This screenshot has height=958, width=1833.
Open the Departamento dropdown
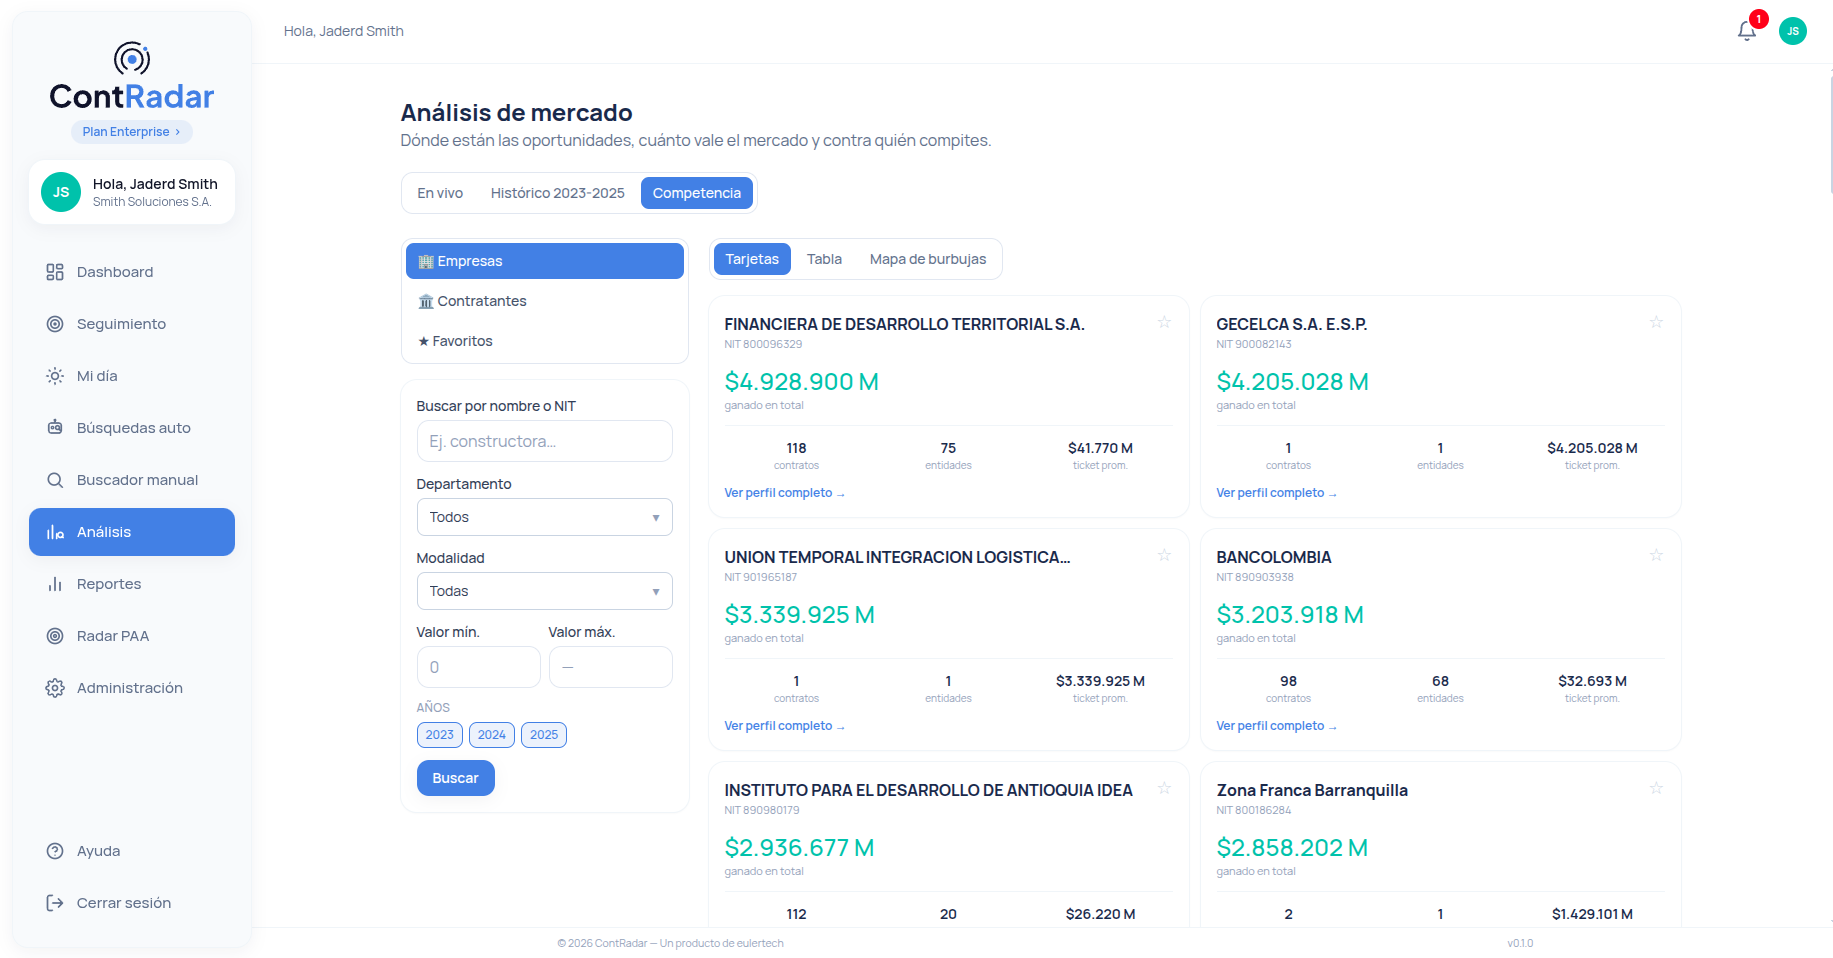(x=544, y=517)
